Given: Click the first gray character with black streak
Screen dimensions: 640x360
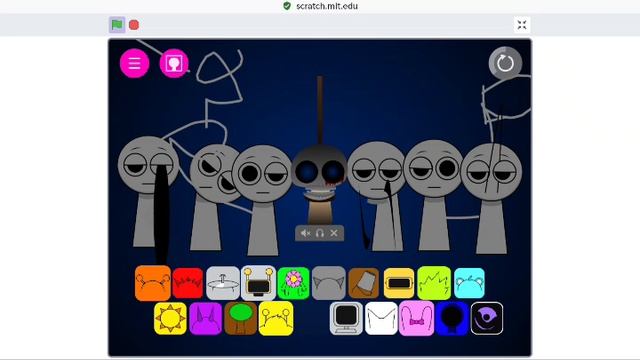Looking at the screenshot, I should (x=148, y=192).
